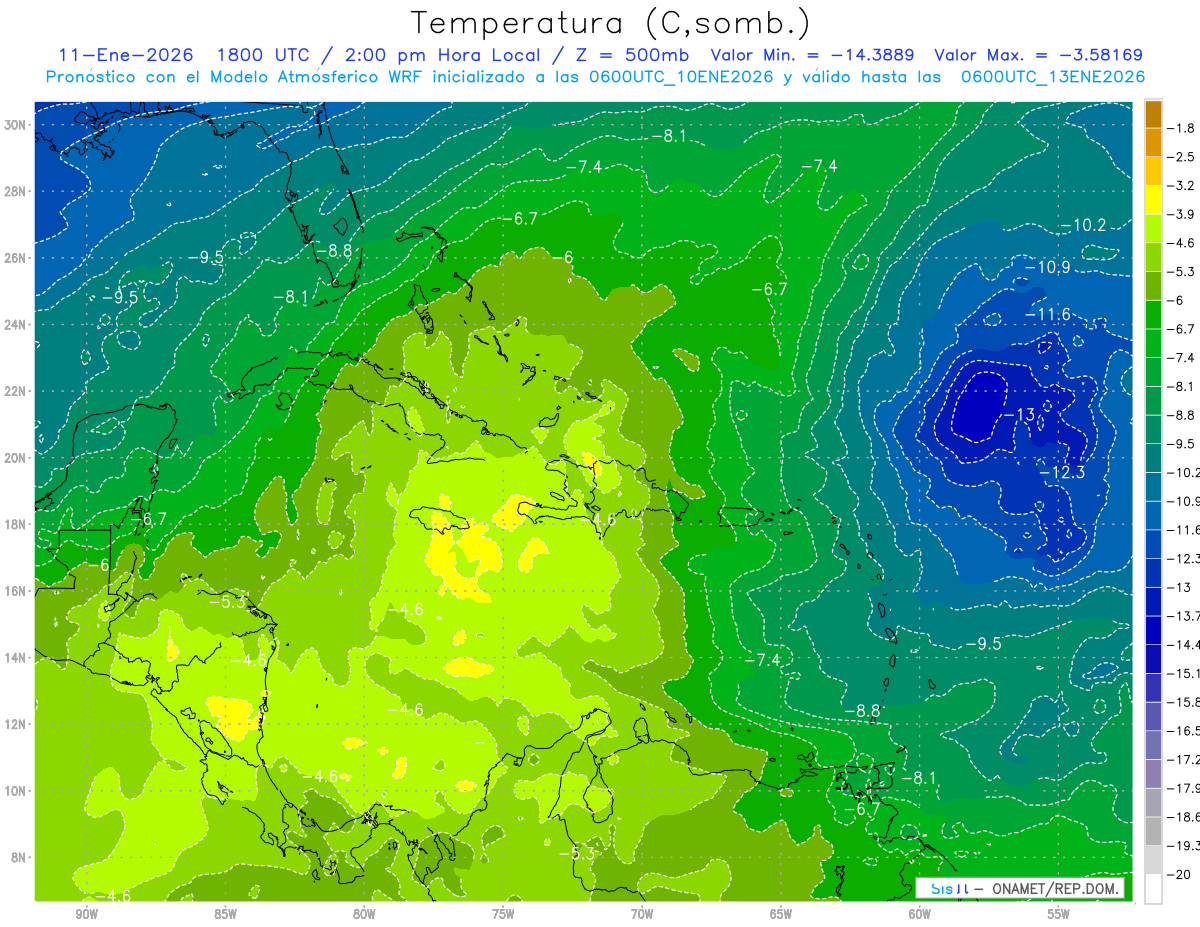The image size is (1200, 927).
Task: Click the 85W longitude axis label
Action: click(x=225, y=914)
